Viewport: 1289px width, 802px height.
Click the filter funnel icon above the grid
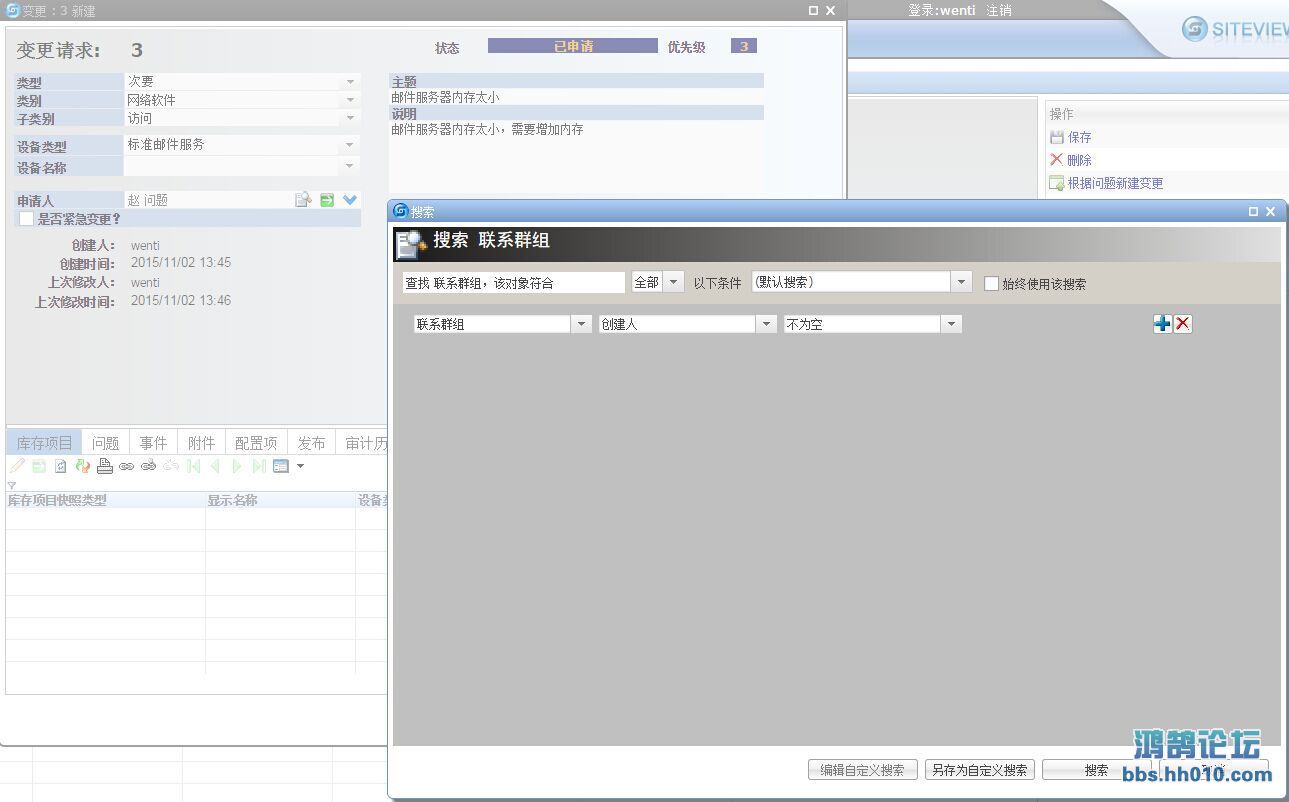(12, 485)
